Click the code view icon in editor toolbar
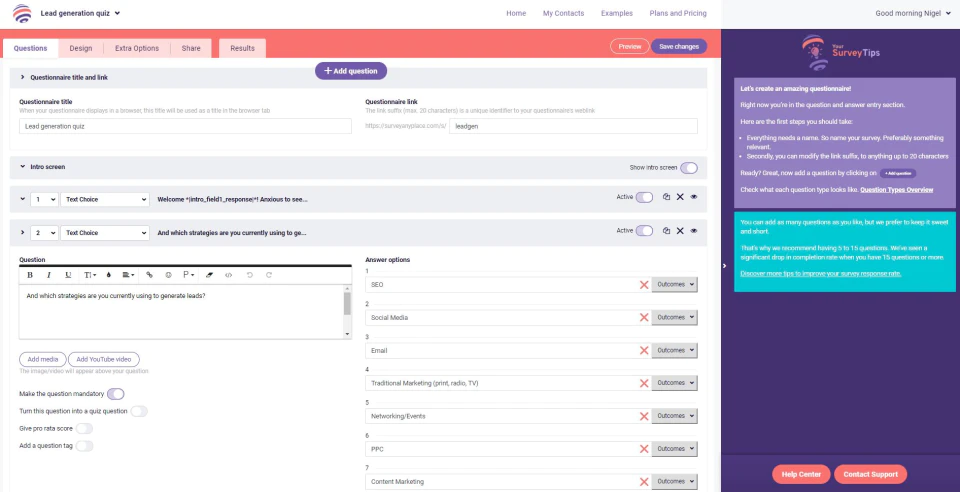This screenshot has height=492, width=960. (229, 274)
